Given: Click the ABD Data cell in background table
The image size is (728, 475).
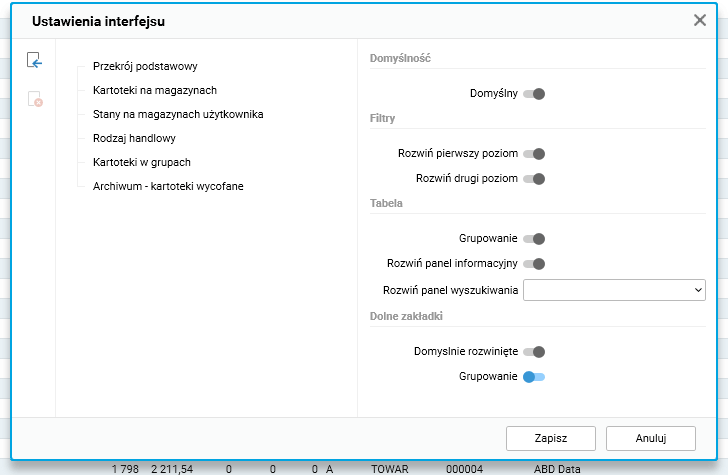Looking at the screenshot, I should tap(558, 468).
